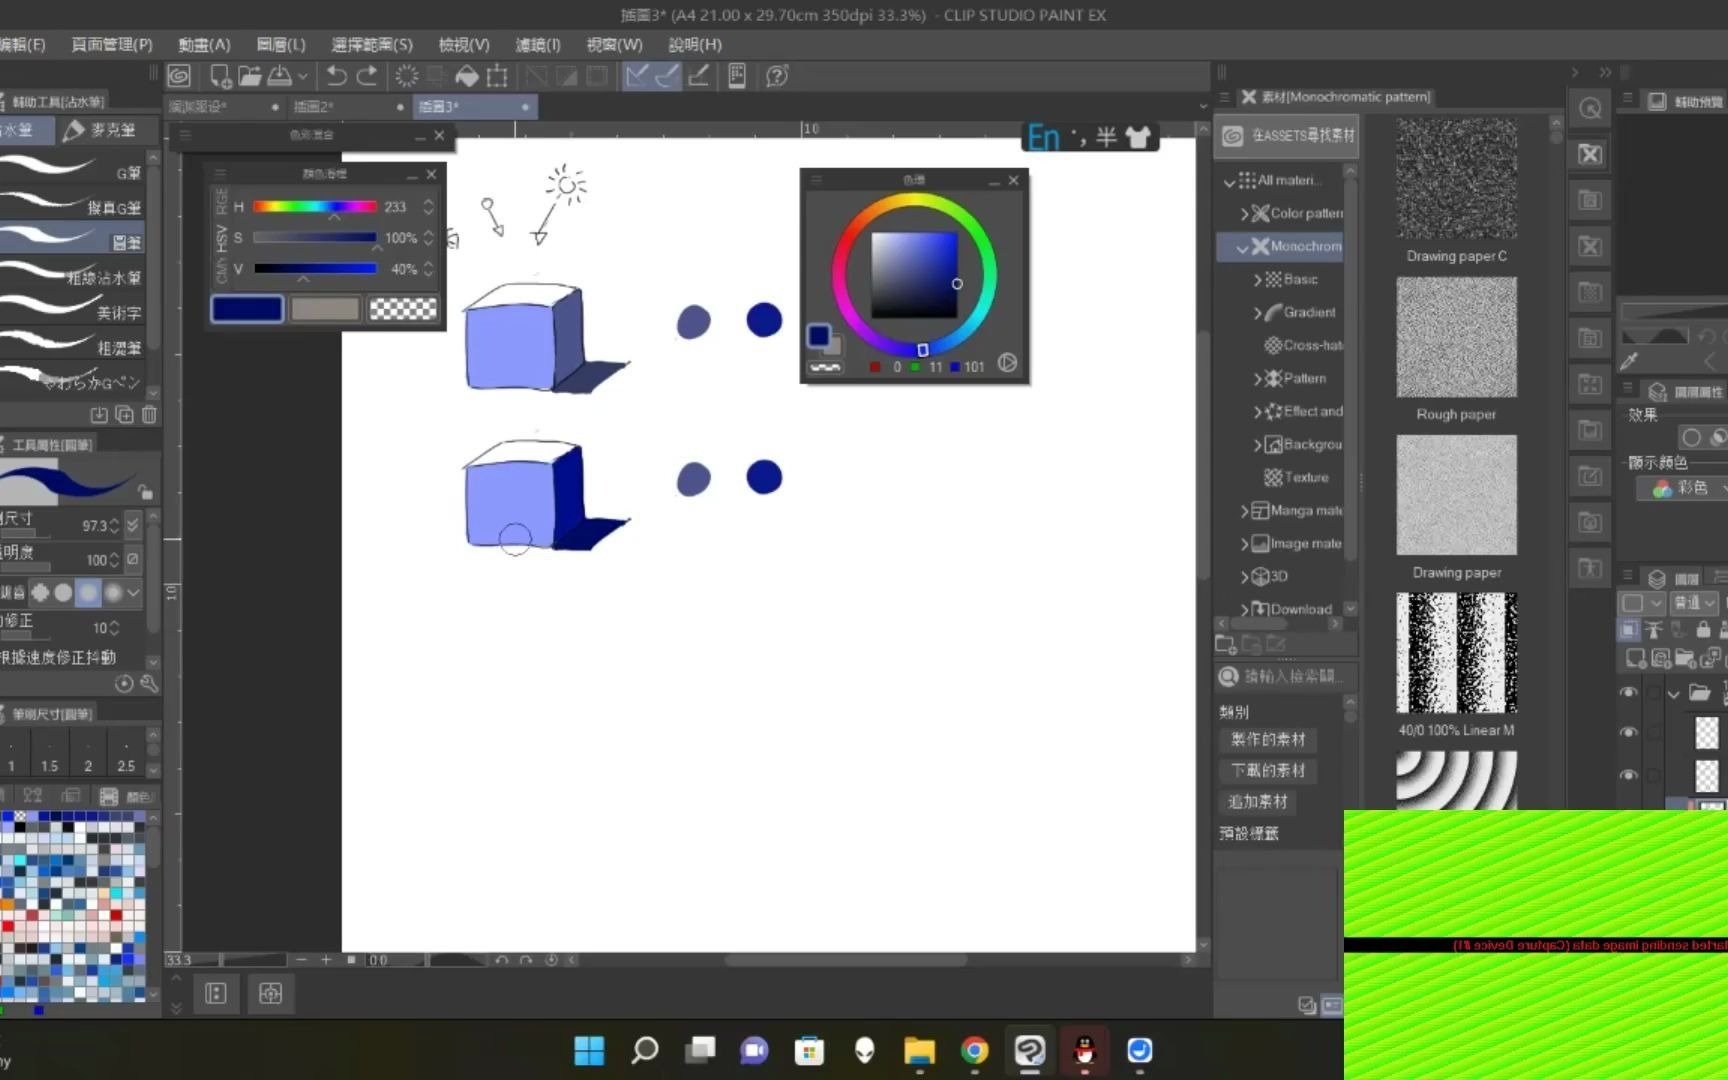Open the 動畫(A) menu

[204, 44]
